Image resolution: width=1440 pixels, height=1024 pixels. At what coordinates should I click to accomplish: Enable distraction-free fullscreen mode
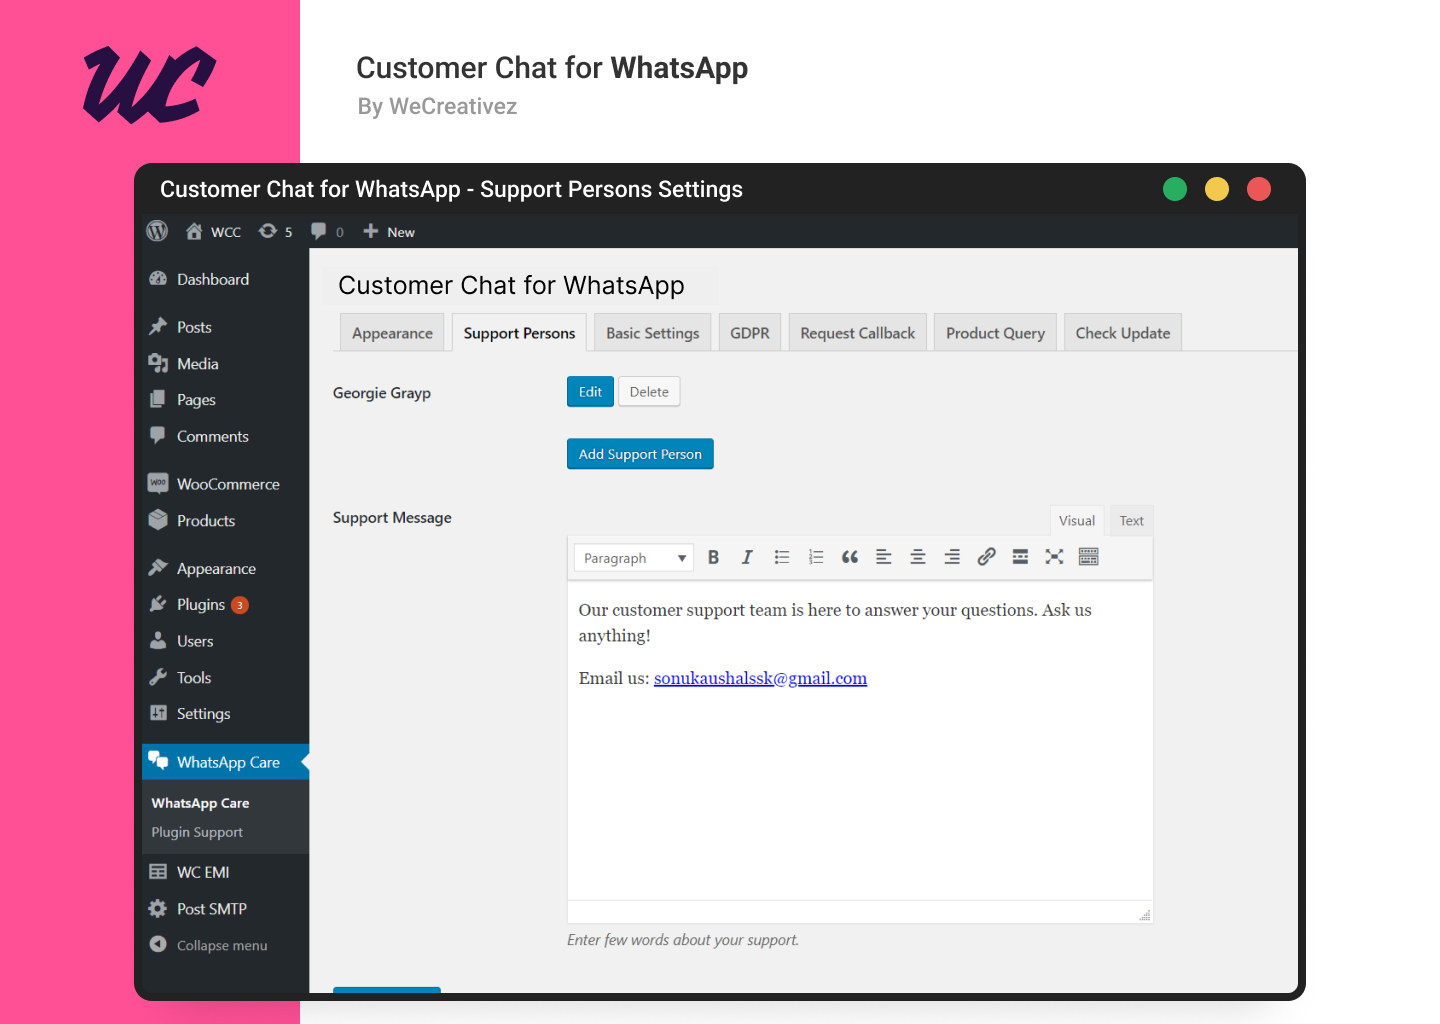(1054, 557)
